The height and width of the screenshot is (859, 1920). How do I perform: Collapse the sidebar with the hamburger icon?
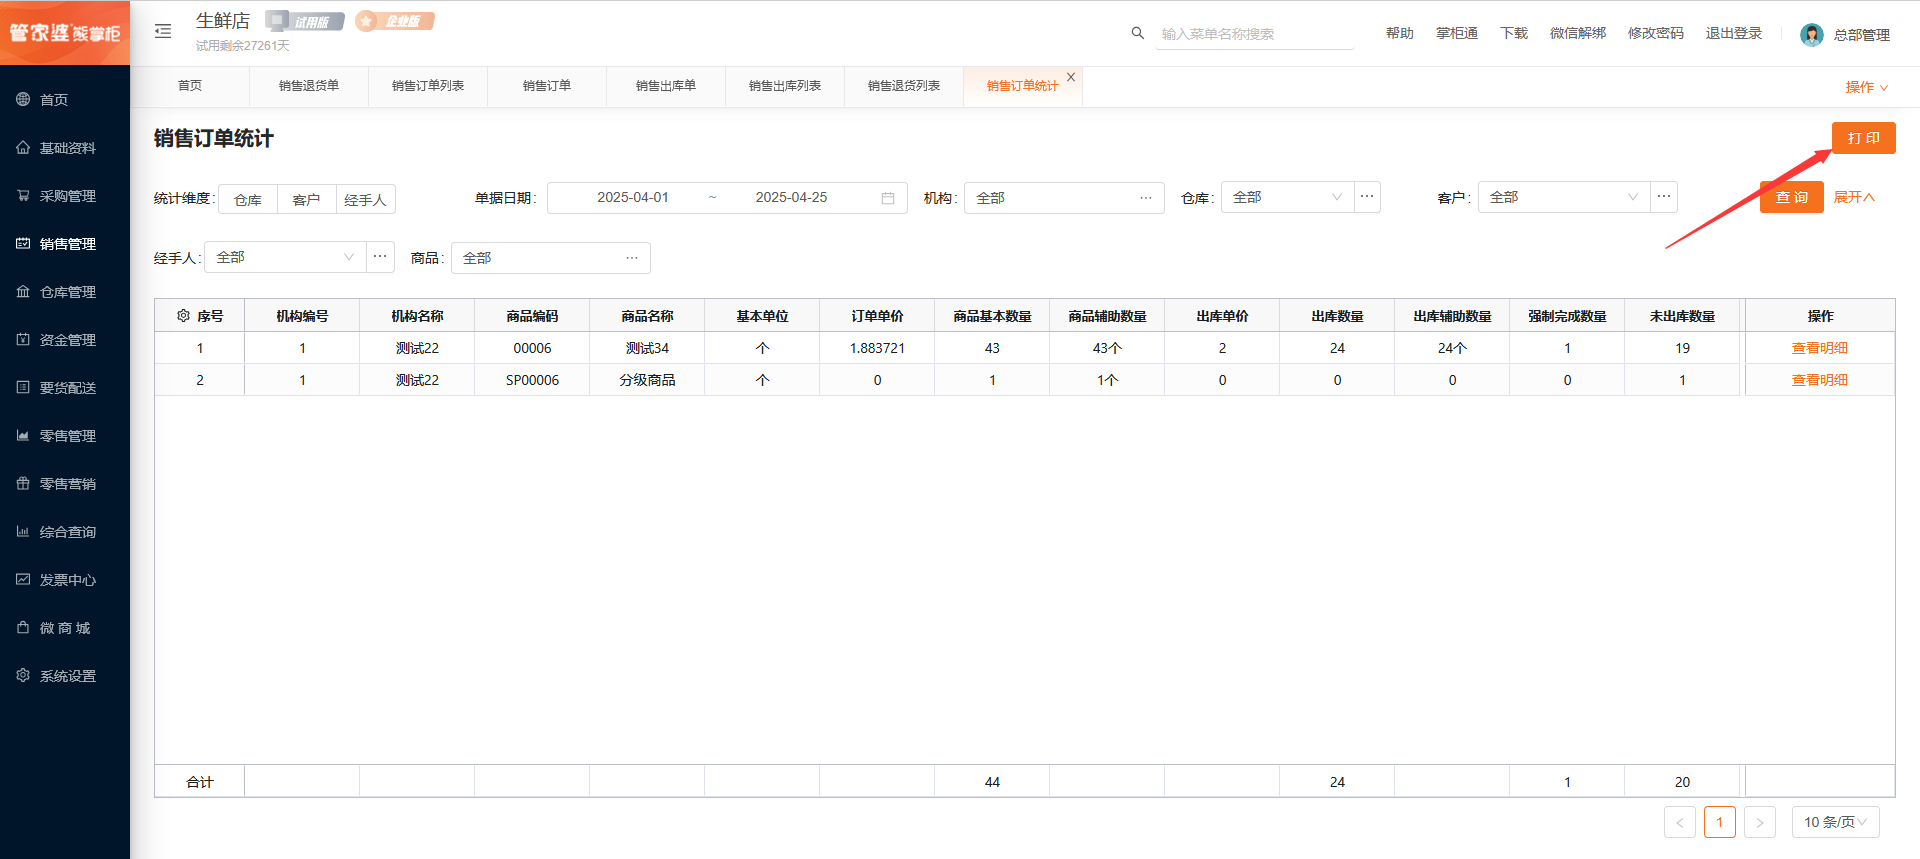tap(163, 32)
